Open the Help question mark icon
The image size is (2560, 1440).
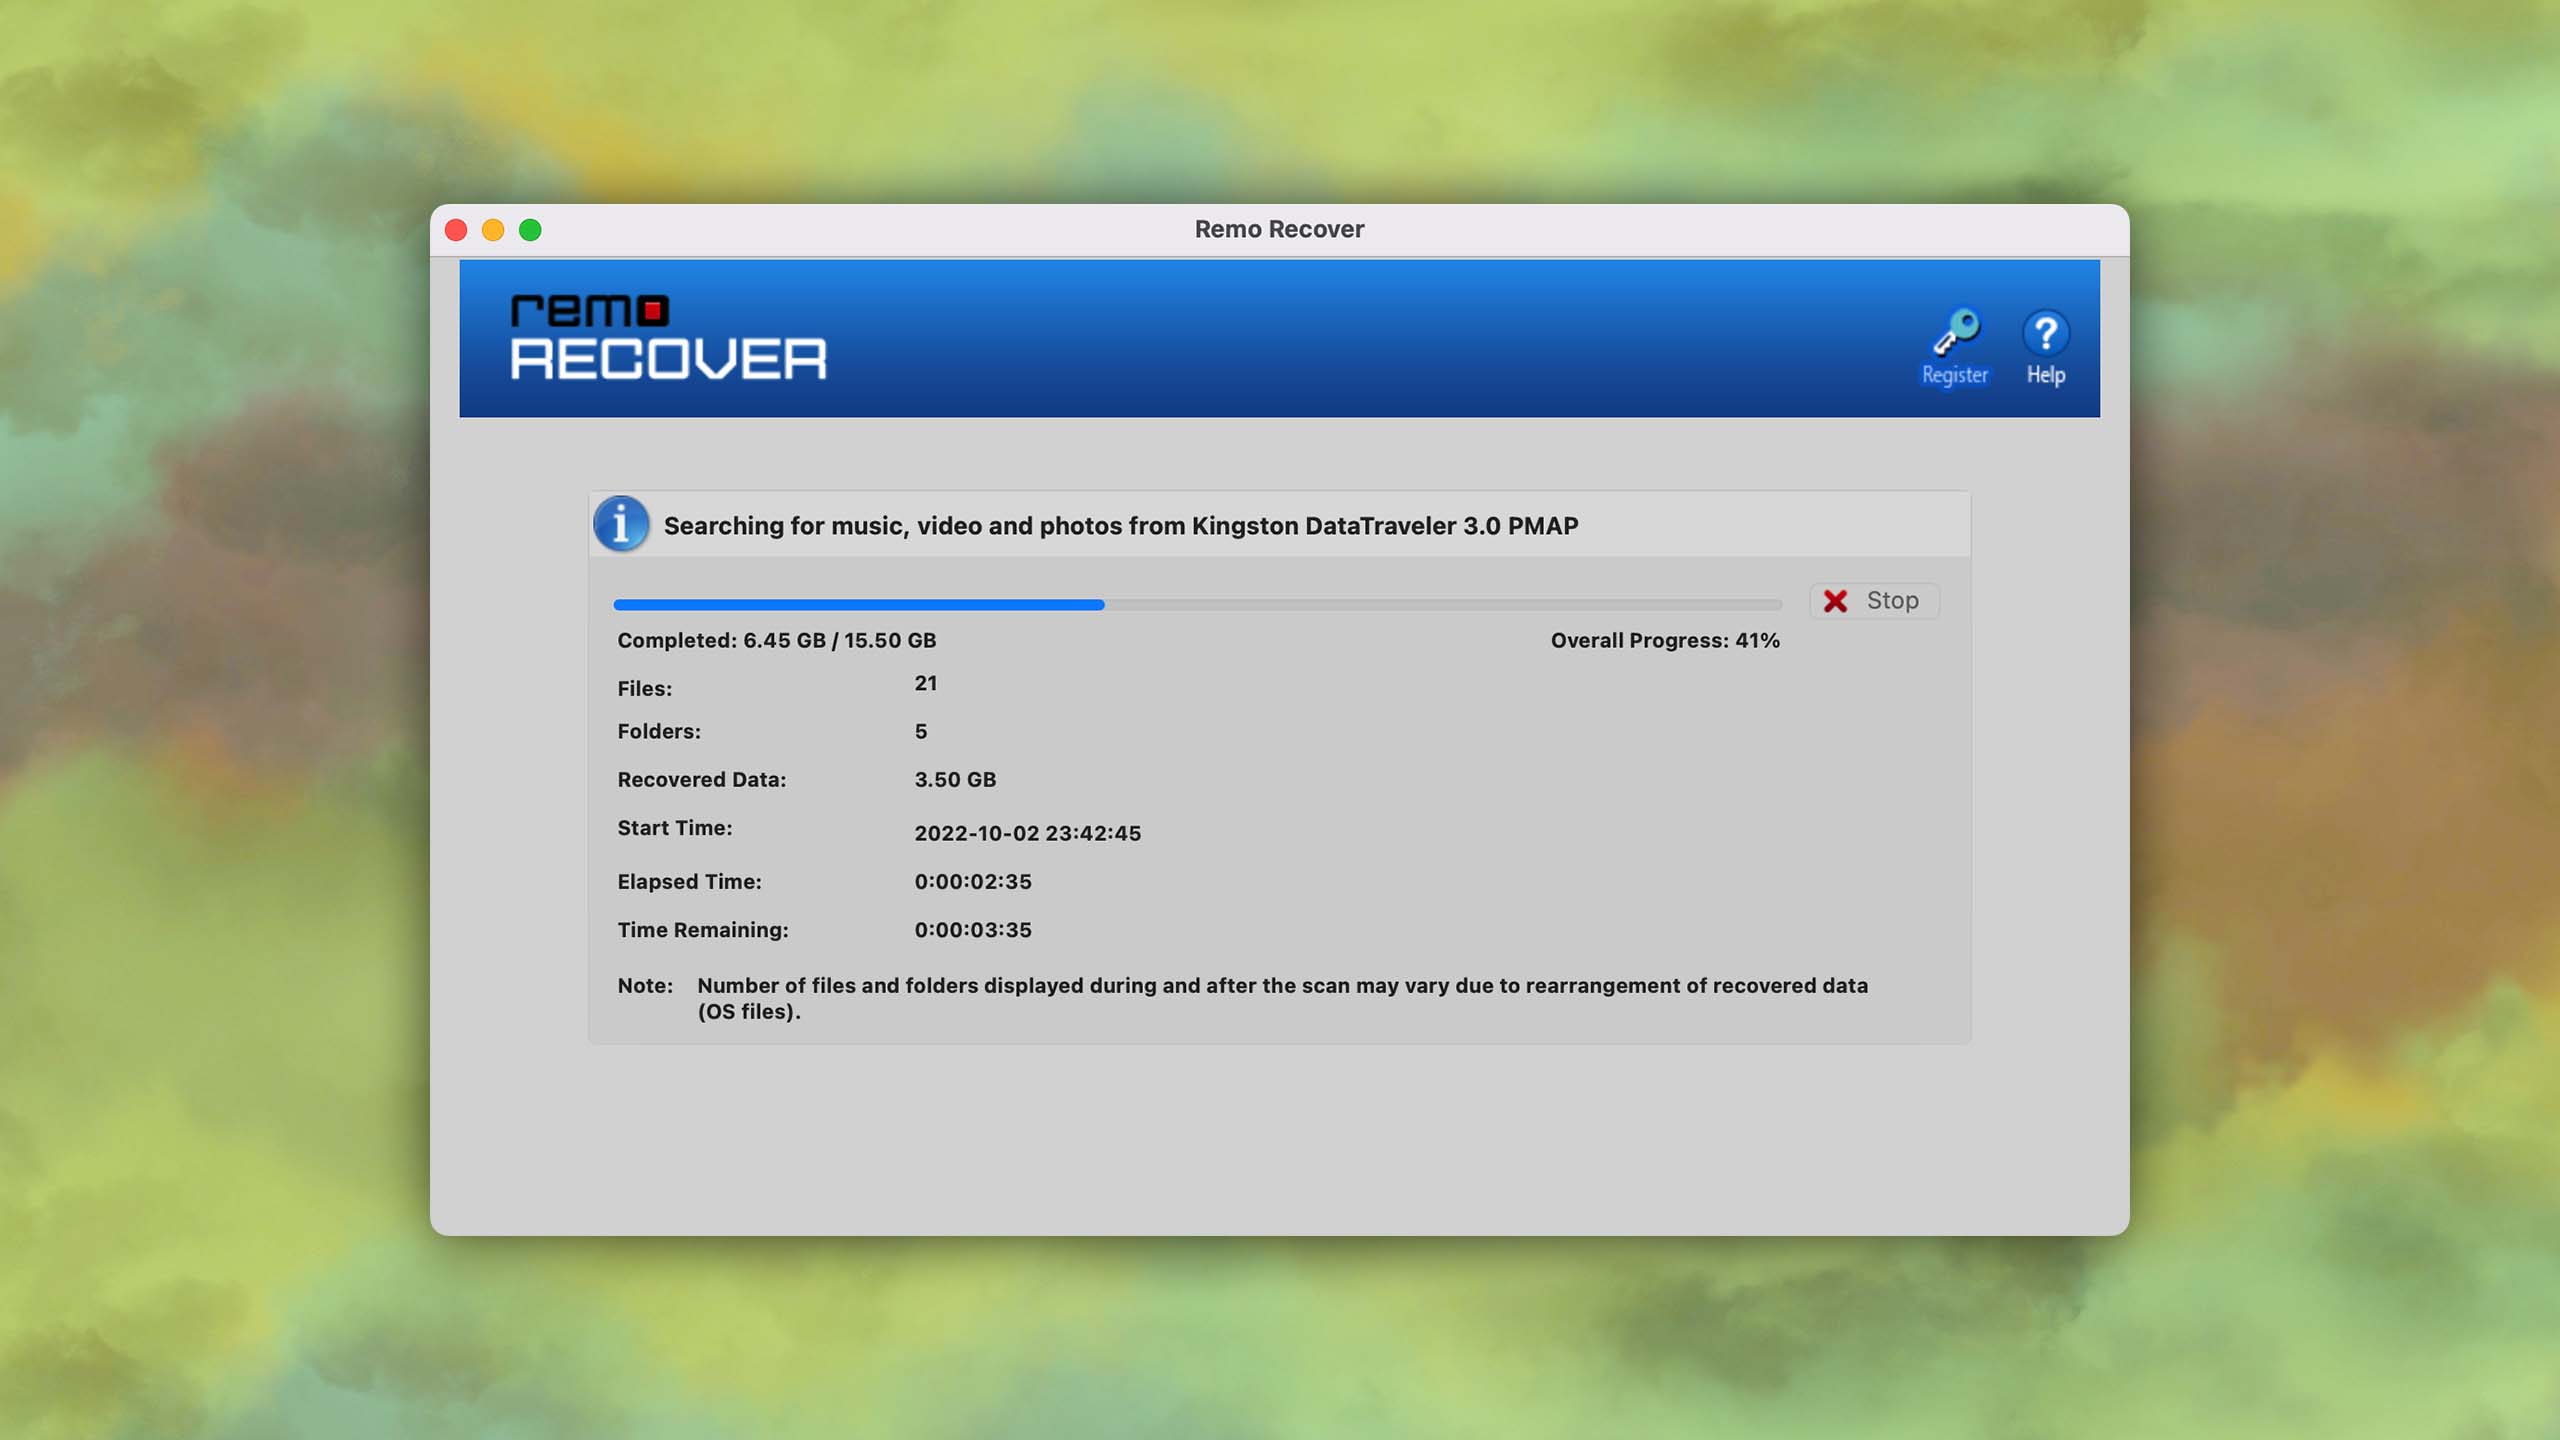point(2045,332)
